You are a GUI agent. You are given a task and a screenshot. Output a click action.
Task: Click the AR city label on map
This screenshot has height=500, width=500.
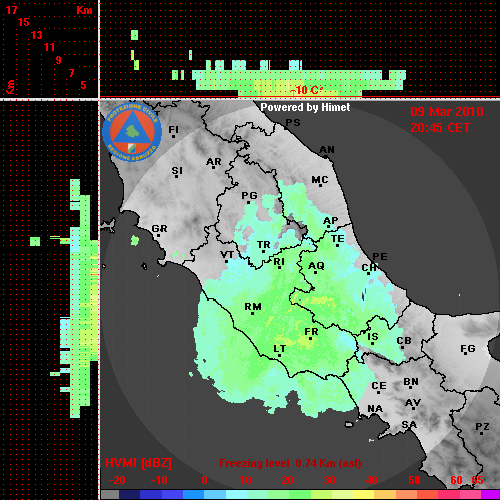[x=214, y=162]
